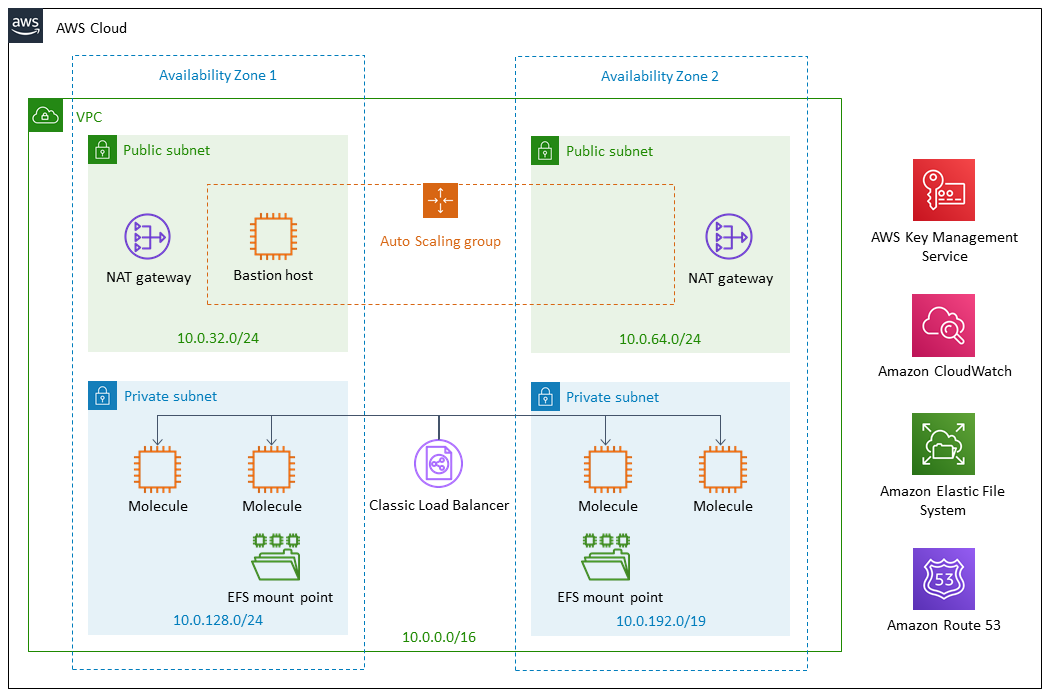Select the green VPC cloud icon
The height and width of the screenshot is (698, 1050).
46,115
